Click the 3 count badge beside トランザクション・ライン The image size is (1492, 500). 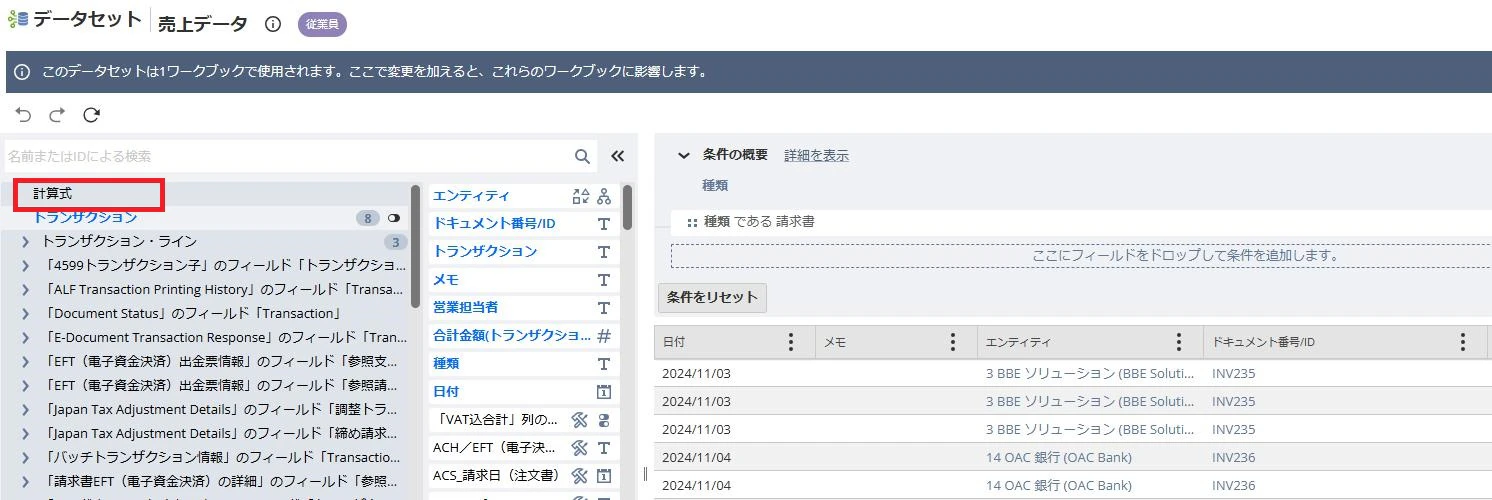pyautogui.click(x=396, y=242)
